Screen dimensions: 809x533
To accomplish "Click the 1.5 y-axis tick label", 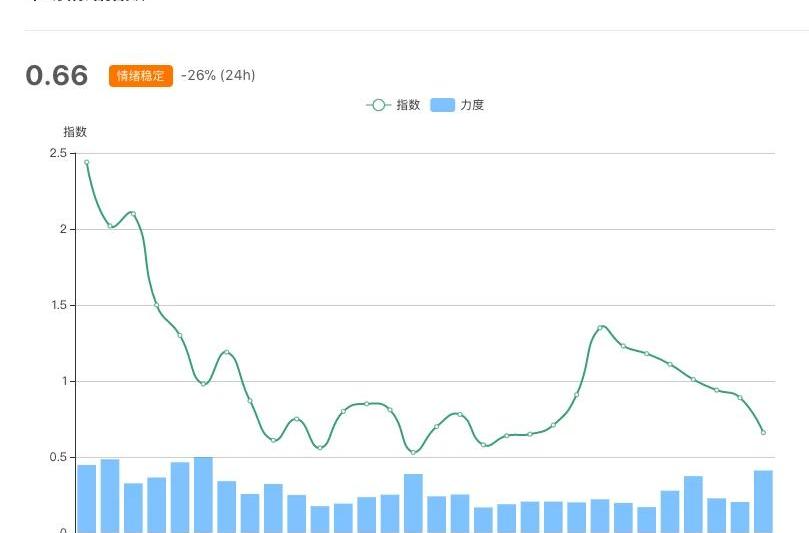I will click(x=56, y=305).
